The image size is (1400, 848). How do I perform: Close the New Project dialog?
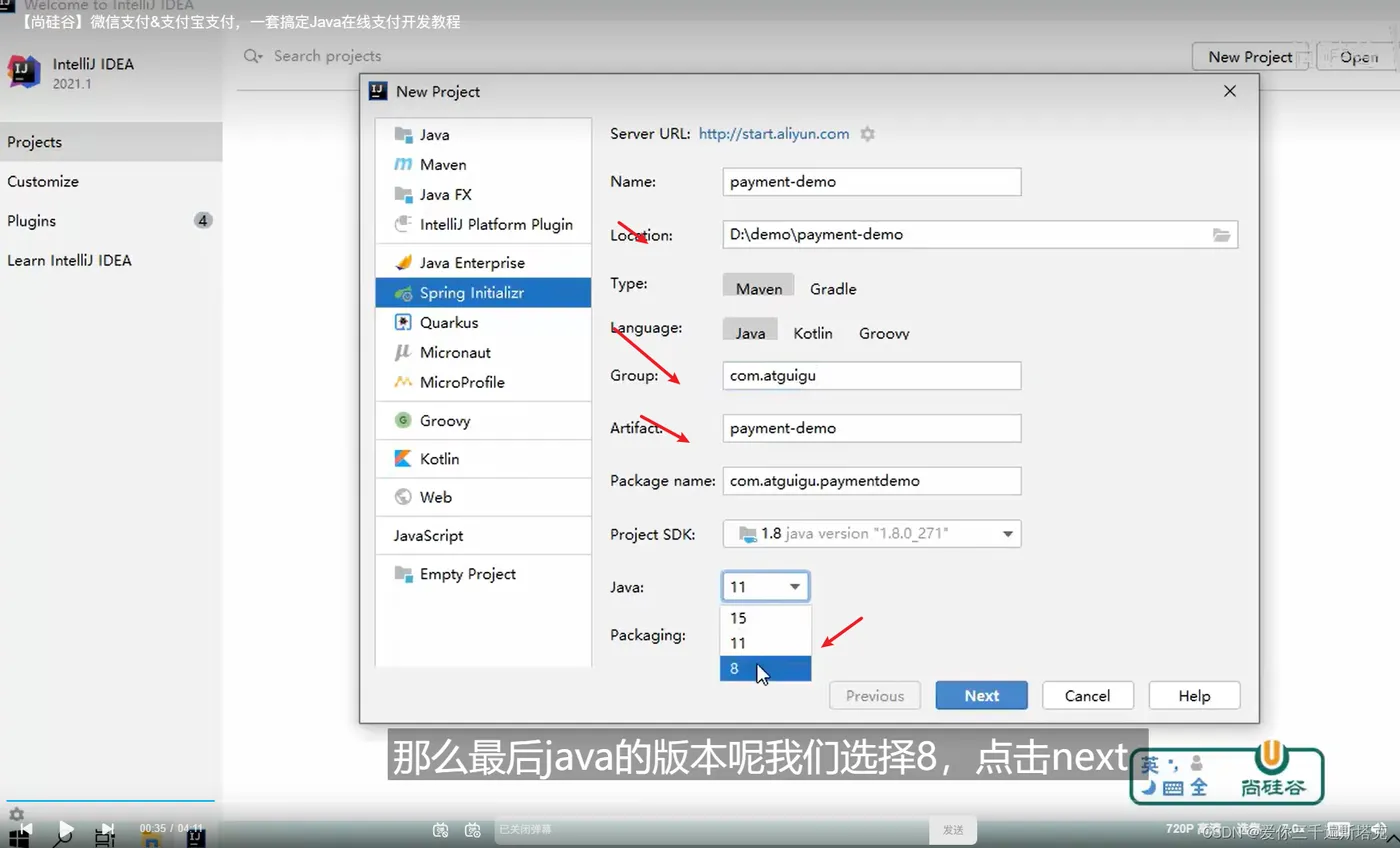tap(1230, 91)
